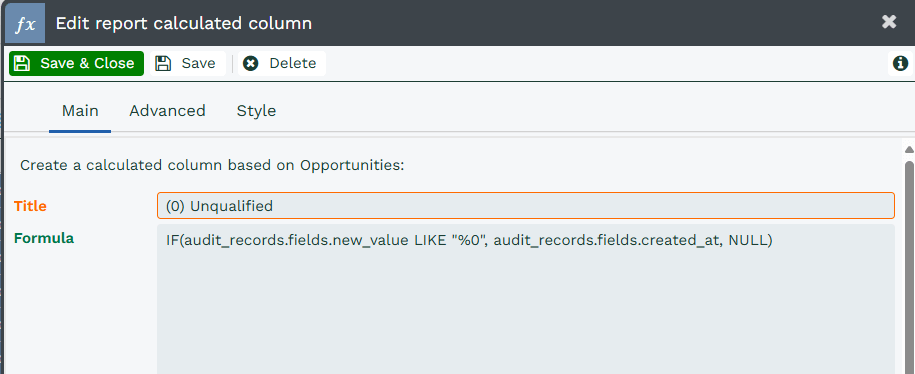
Task: Select the Style tab
Action: click(256, 111)
